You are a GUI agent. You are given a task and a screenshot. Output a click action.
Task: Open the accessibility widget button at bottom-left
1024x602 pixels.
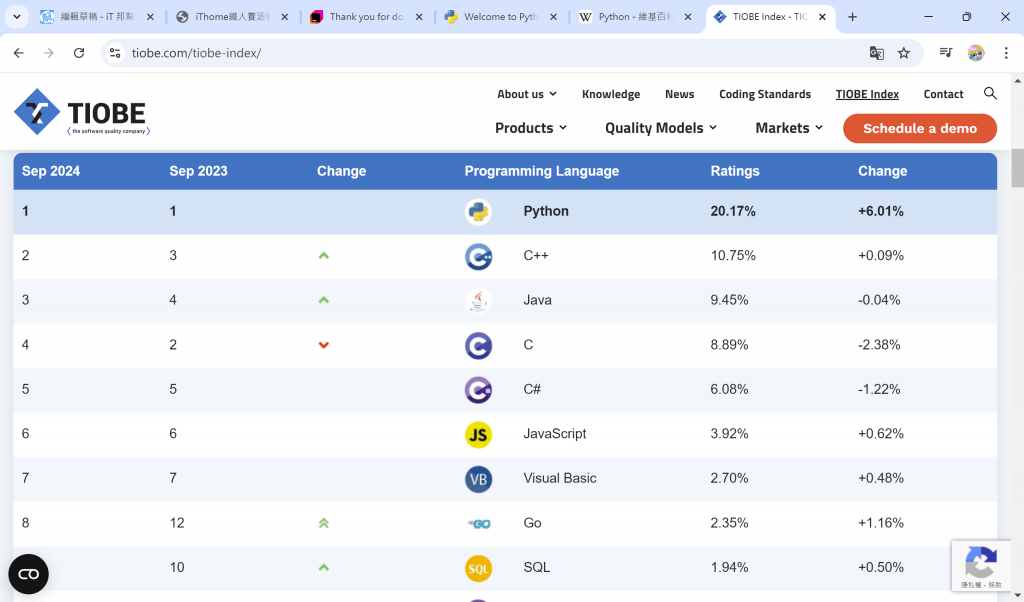[28, 574]
